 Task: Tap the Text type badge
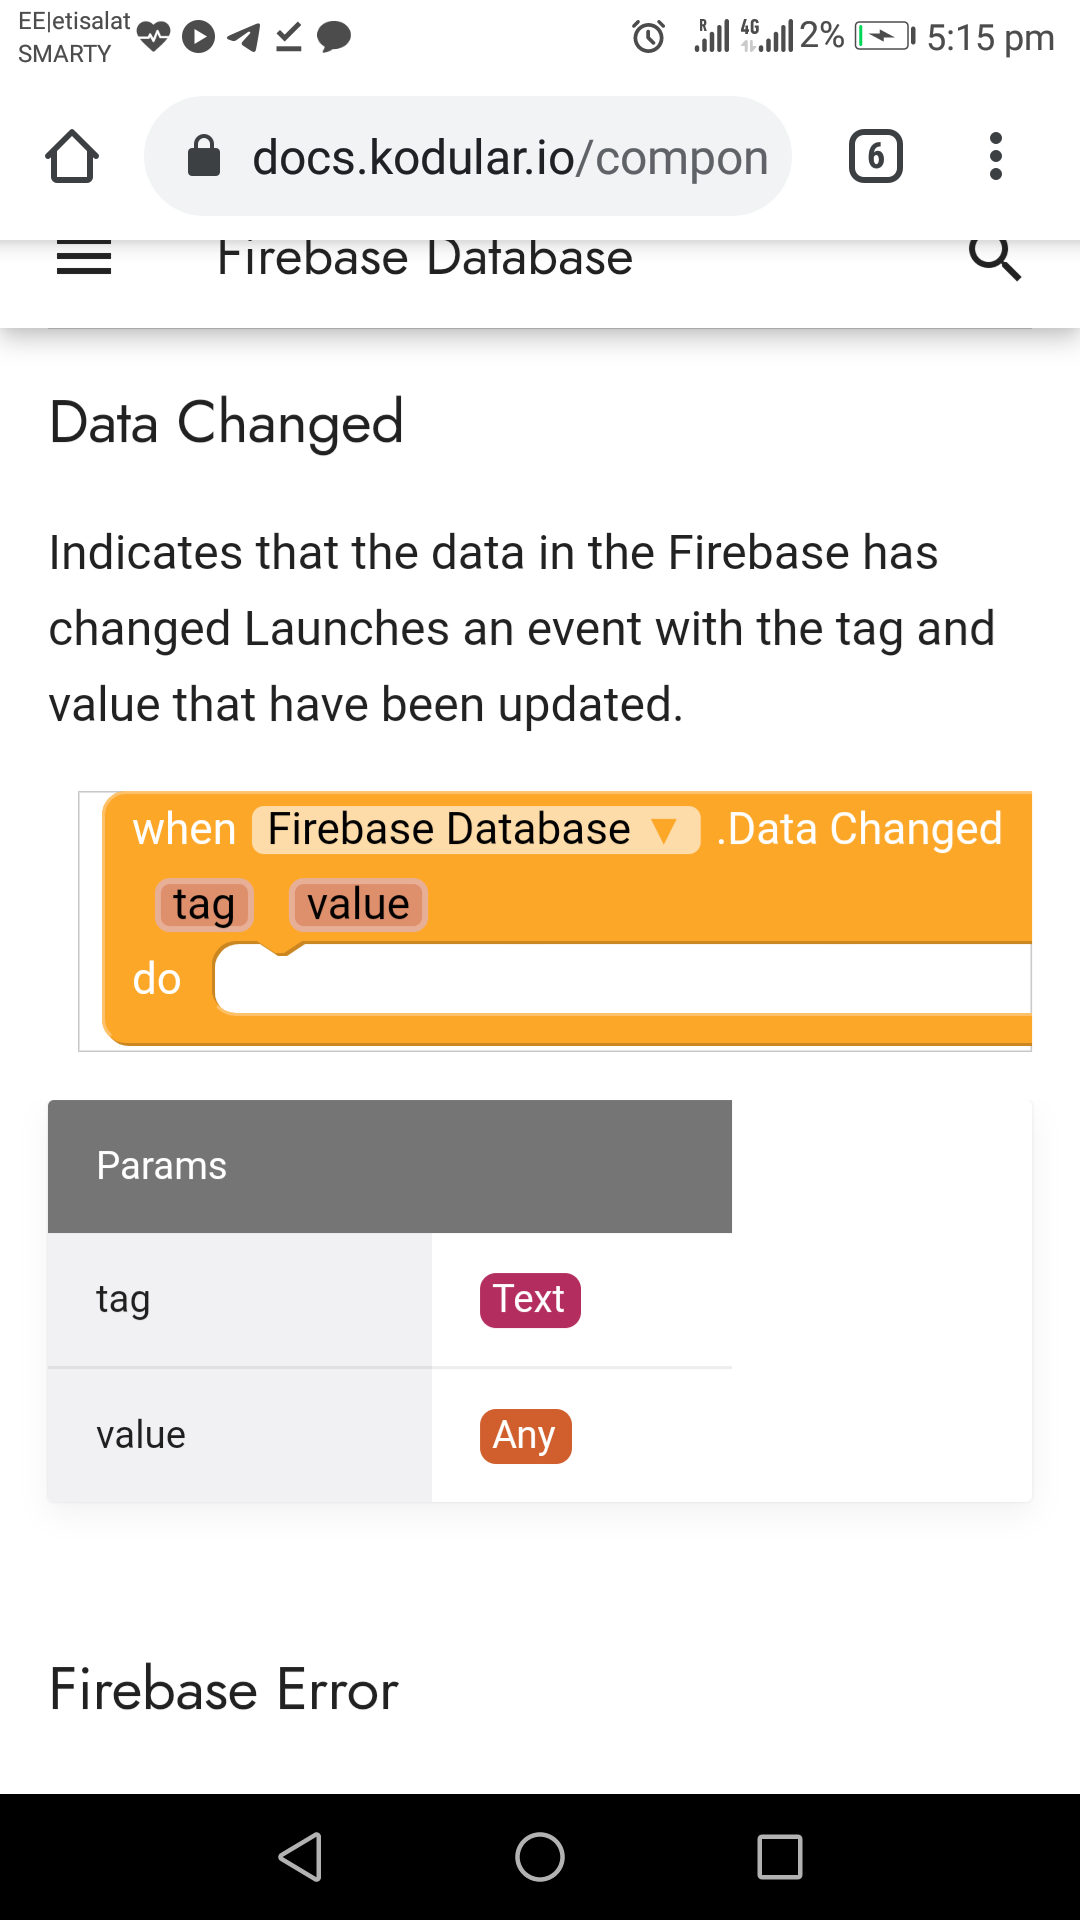click(530, 1300)
